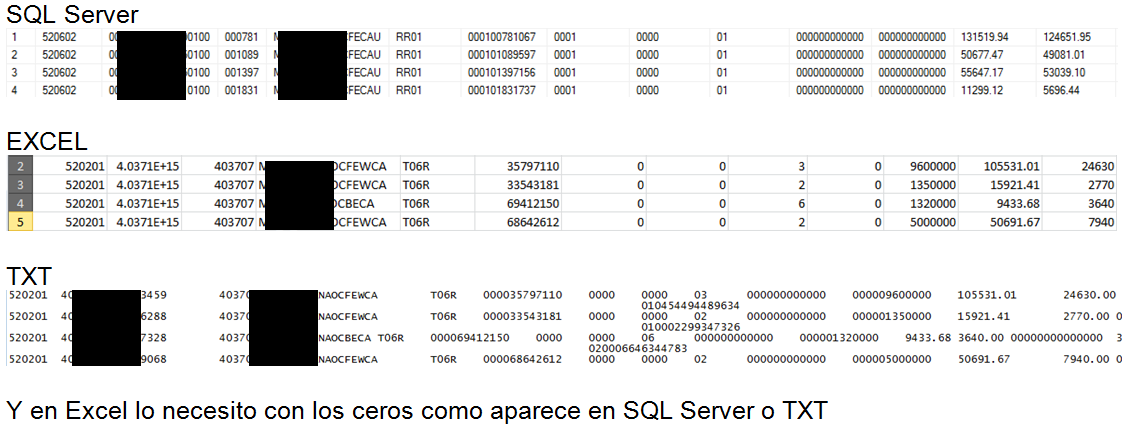This screenshot has width=1129, height=426.
Task: Select Excel cell 1350000
Action: [921, 185]
